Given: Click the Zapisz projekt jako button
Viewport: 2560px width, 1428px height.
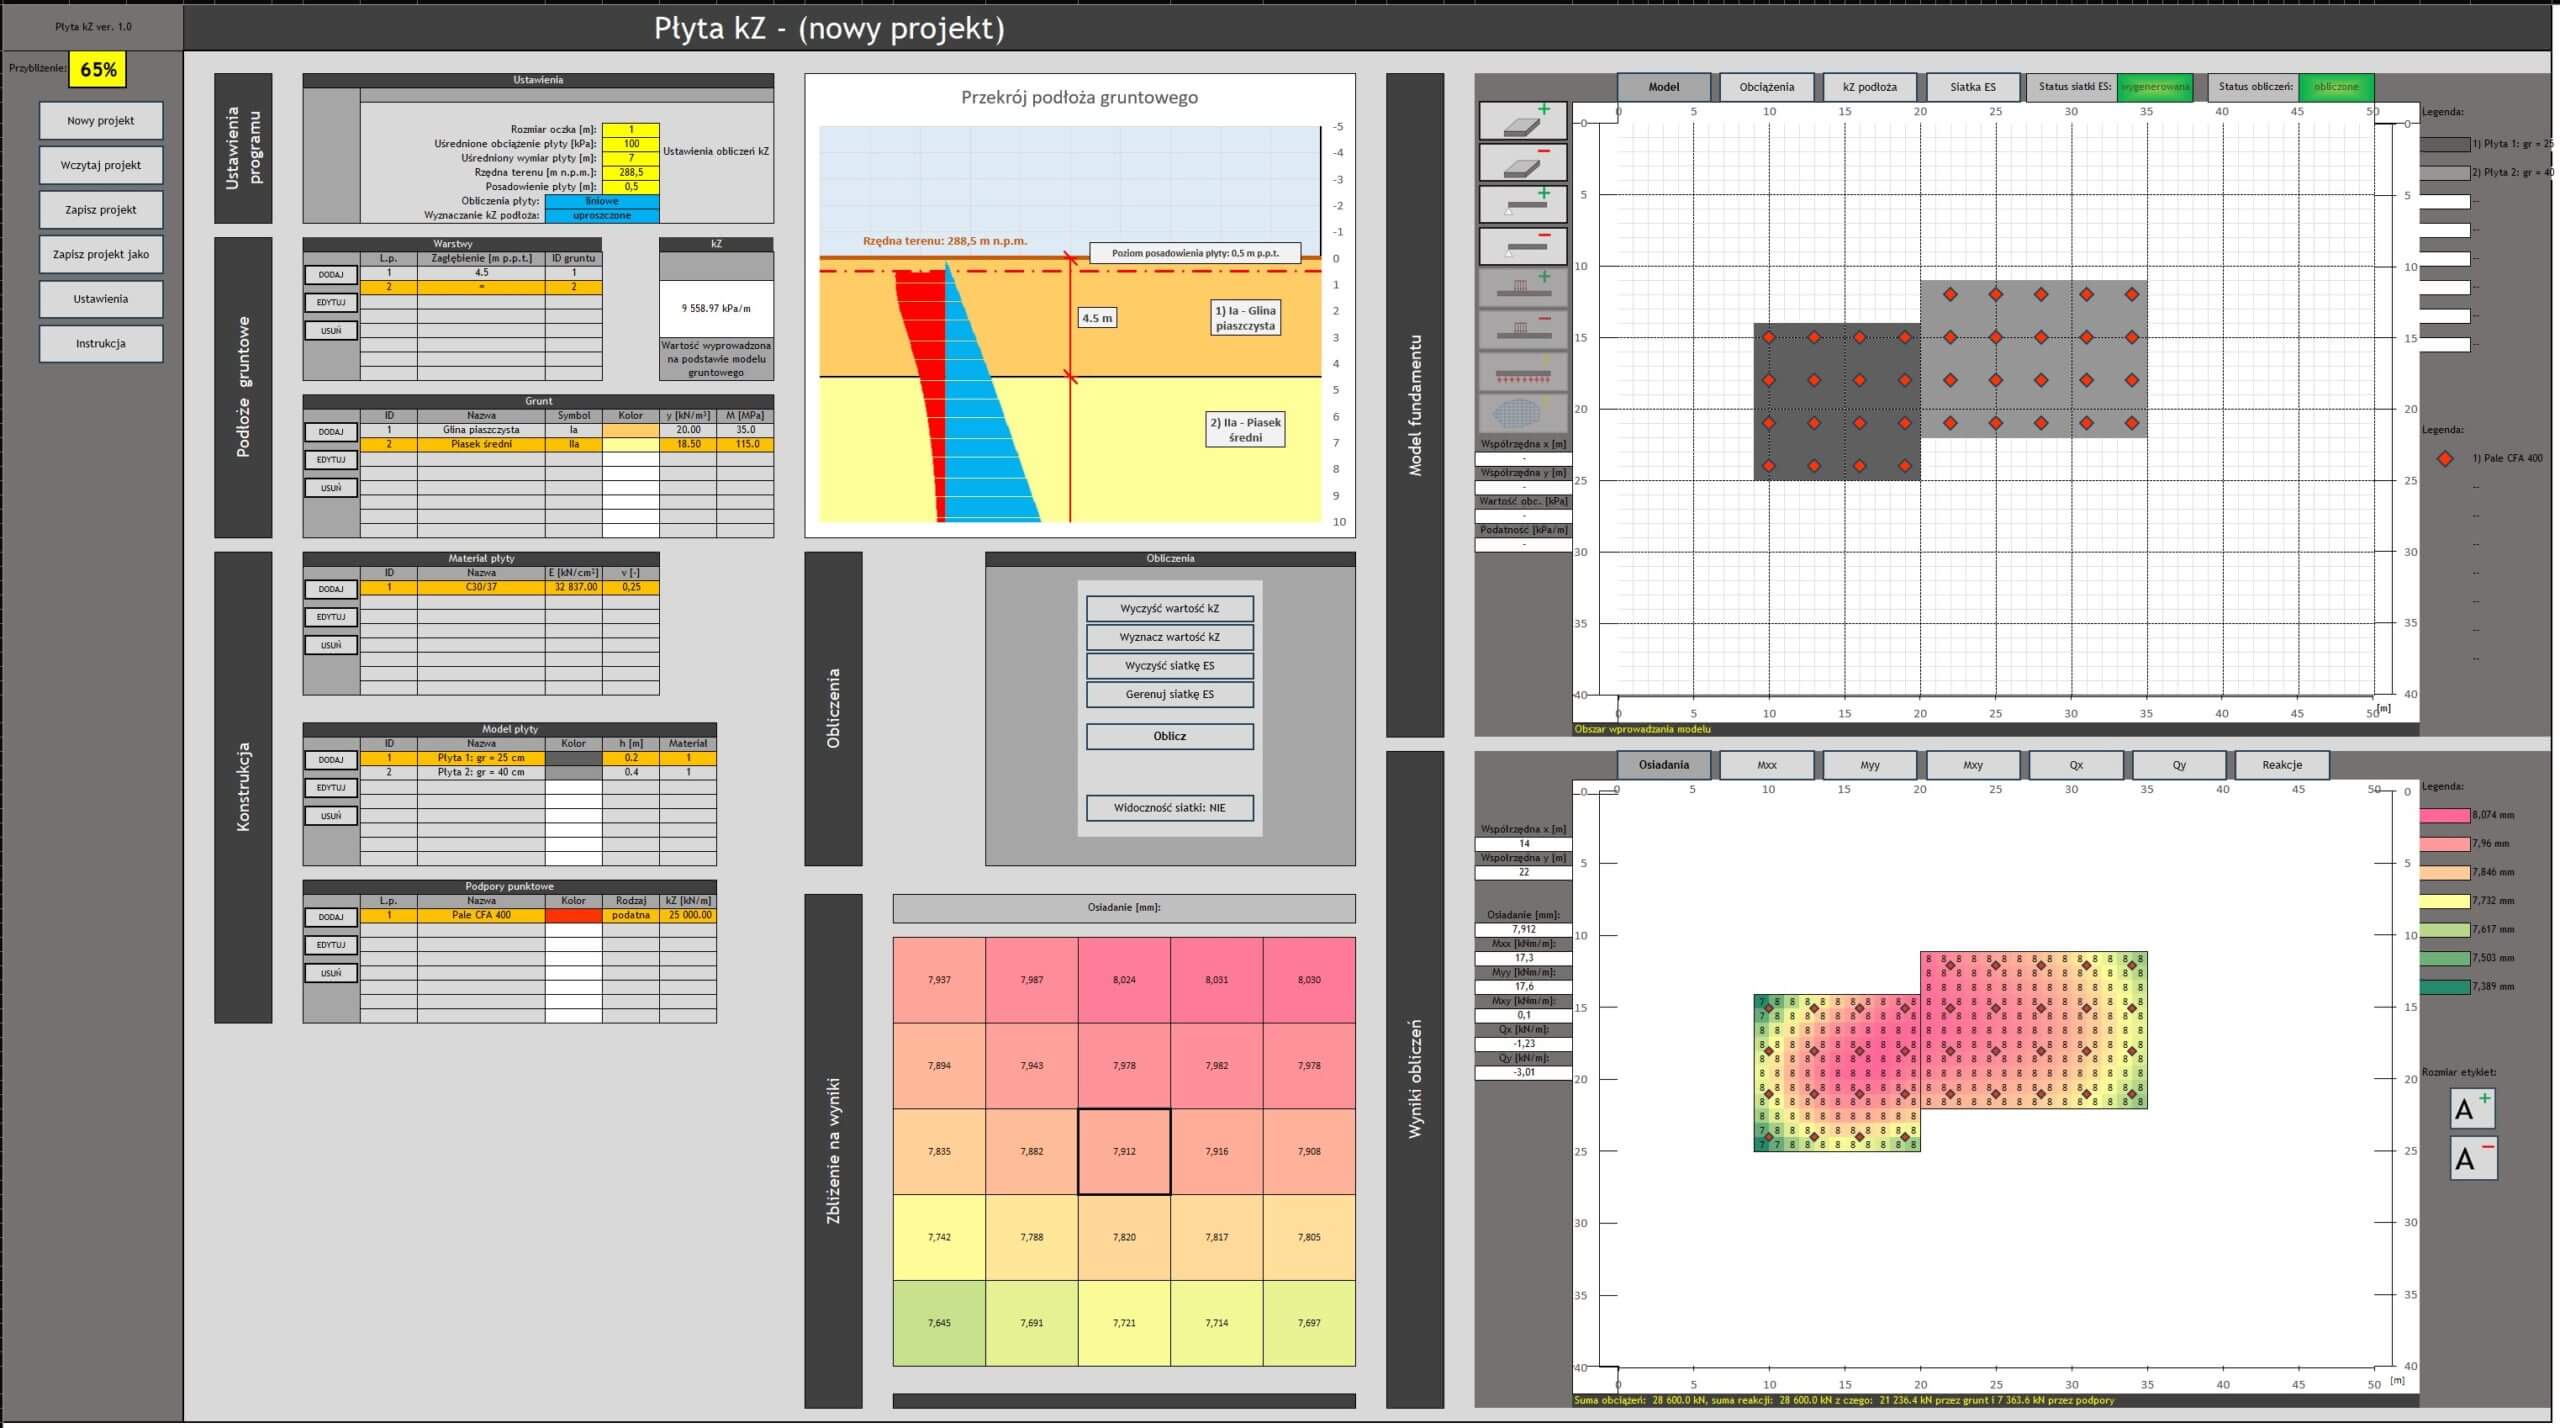Looking at the screenshot, I should click(x=101, y=254).
